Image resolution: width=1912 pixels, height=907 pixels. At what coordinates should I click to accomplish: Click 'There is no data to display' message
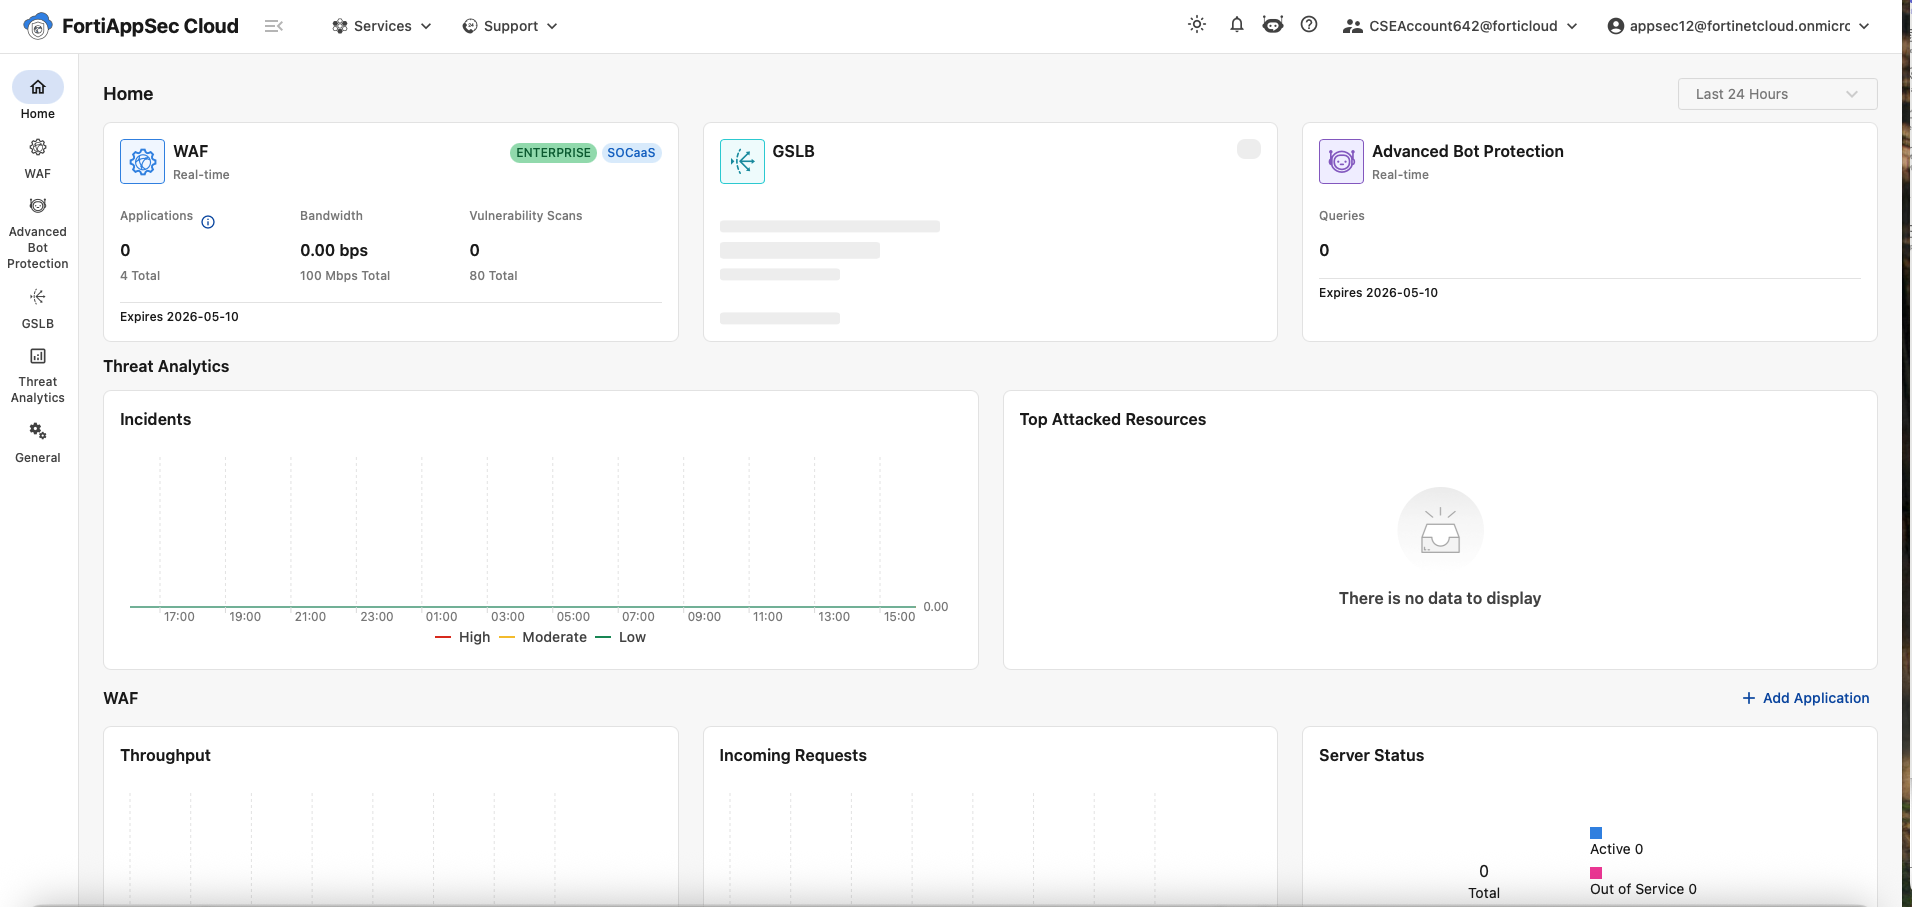(1440, 598)
